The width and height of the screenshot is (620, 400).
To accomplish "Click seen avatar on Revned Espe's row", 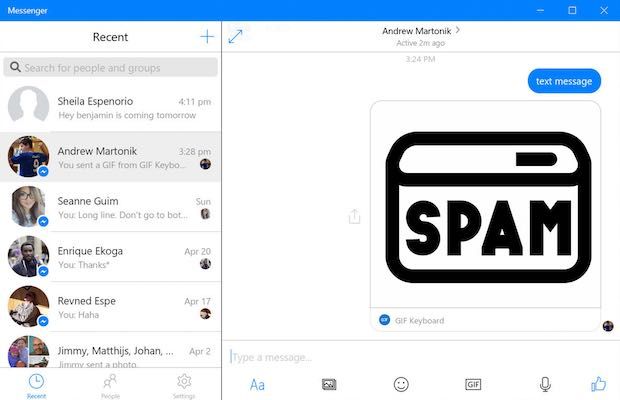I will (x=205, y=314).
